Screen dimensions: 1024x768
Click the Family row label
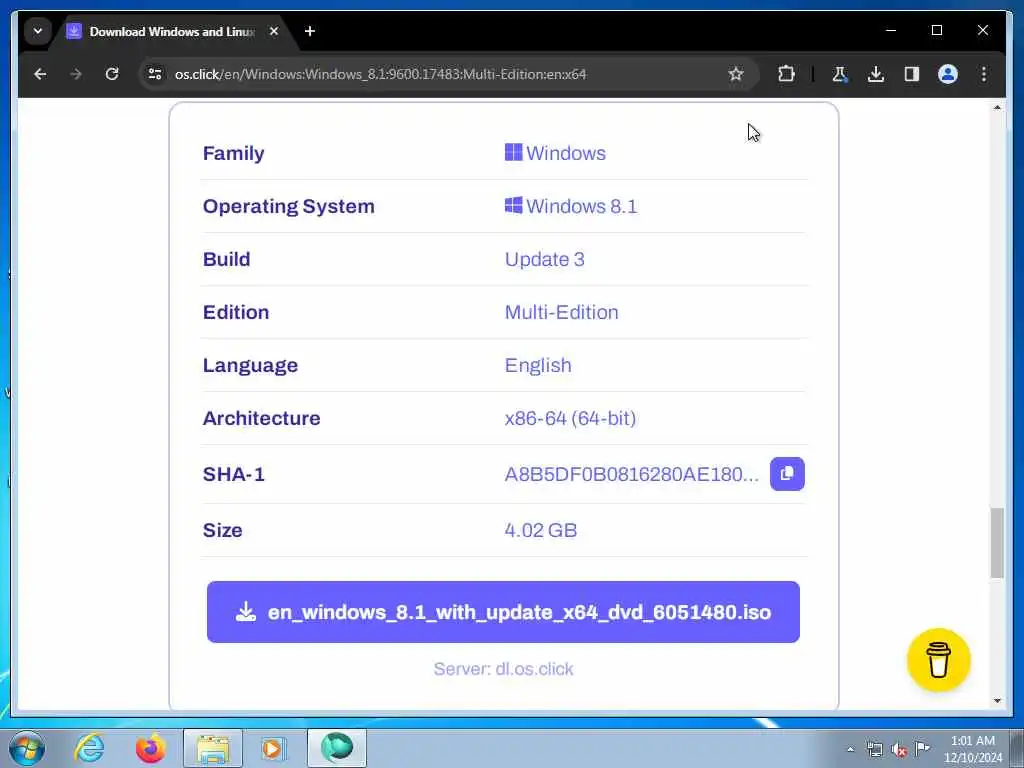click(234, 153)
